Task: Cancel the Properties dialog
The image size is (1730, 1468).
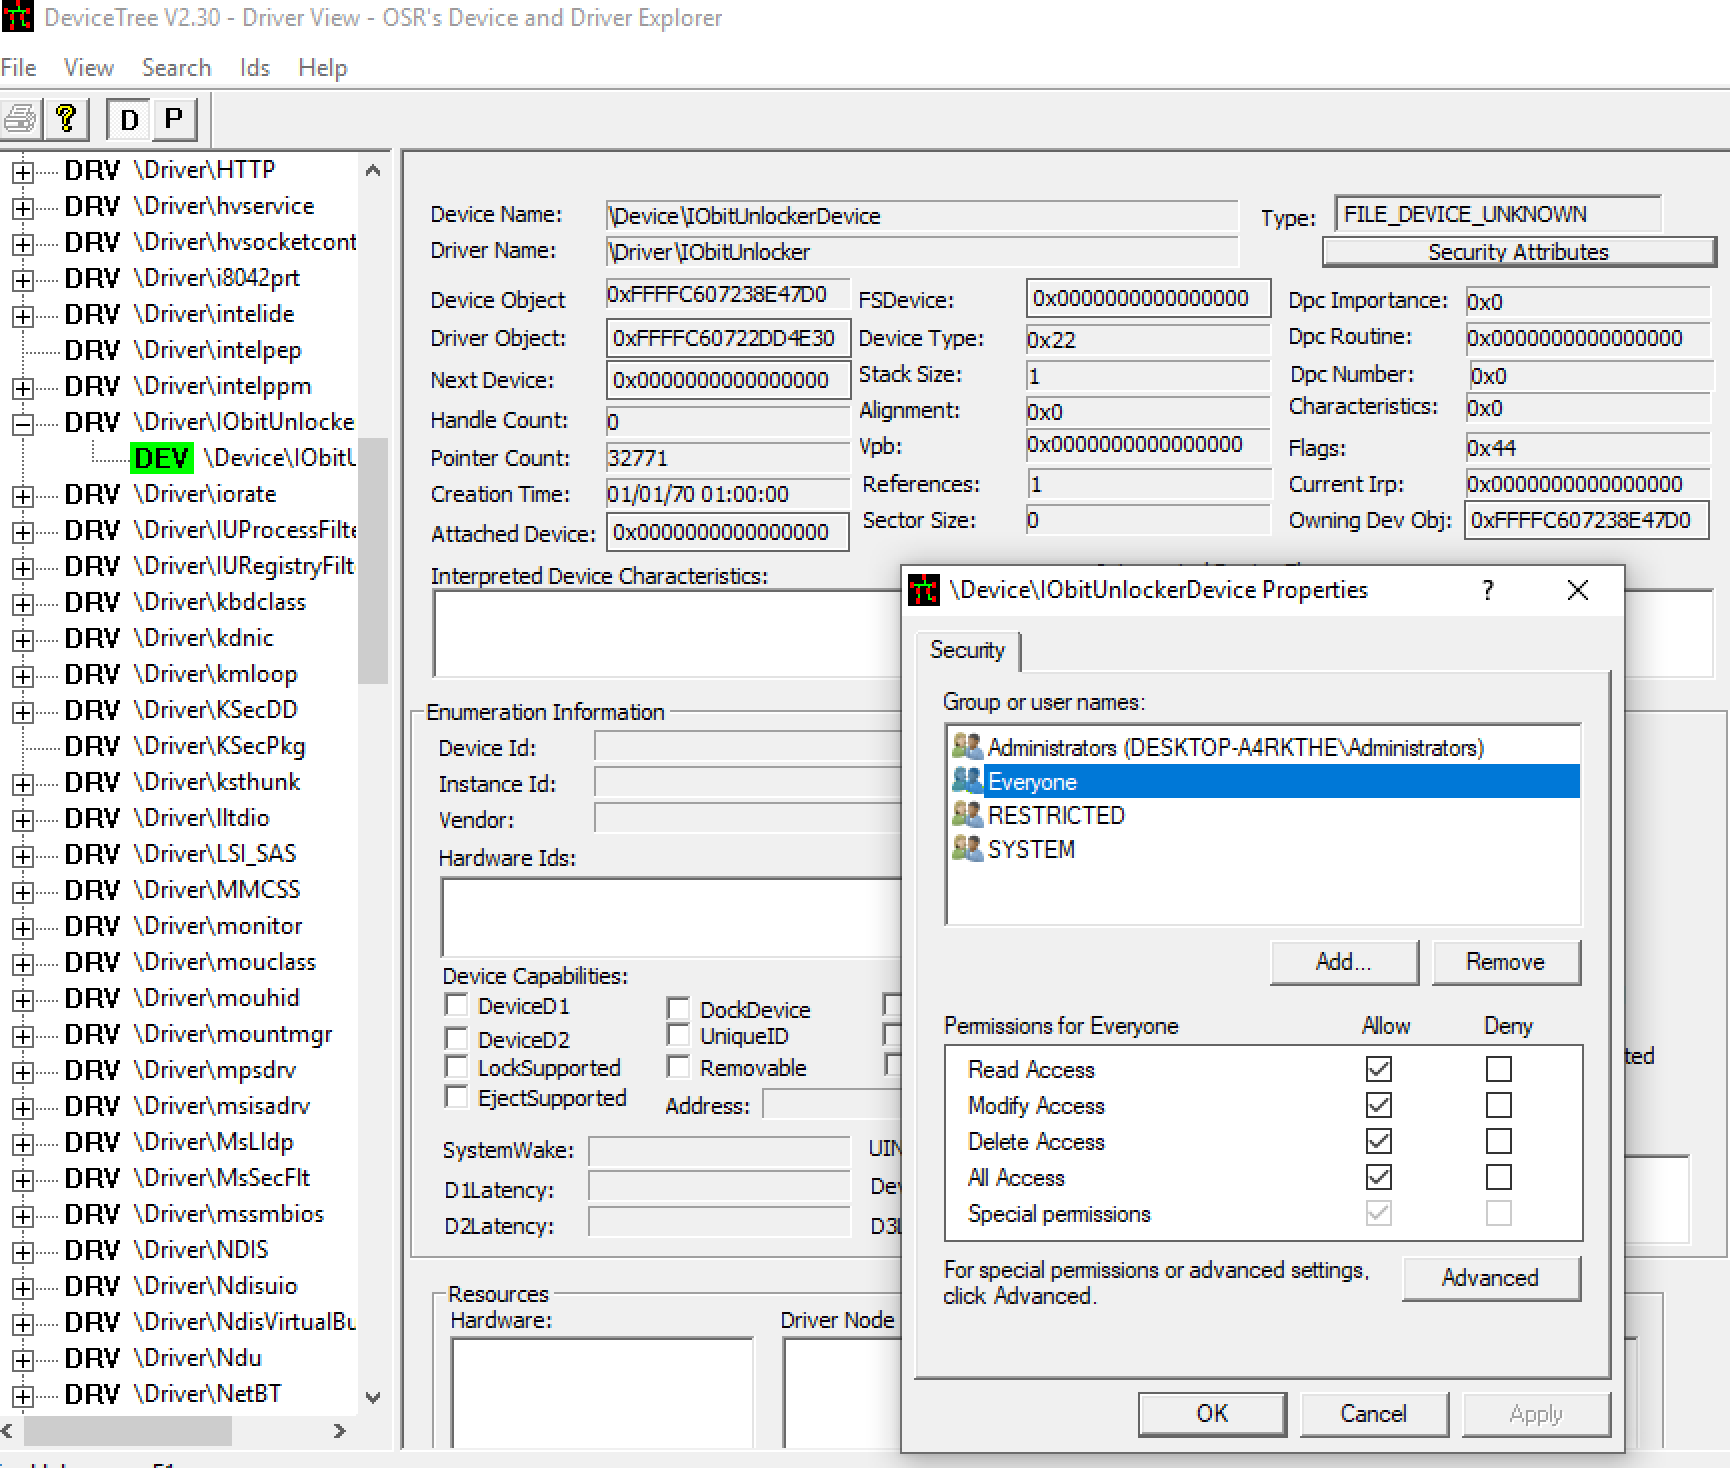Action: [x=1374, y=1414]
